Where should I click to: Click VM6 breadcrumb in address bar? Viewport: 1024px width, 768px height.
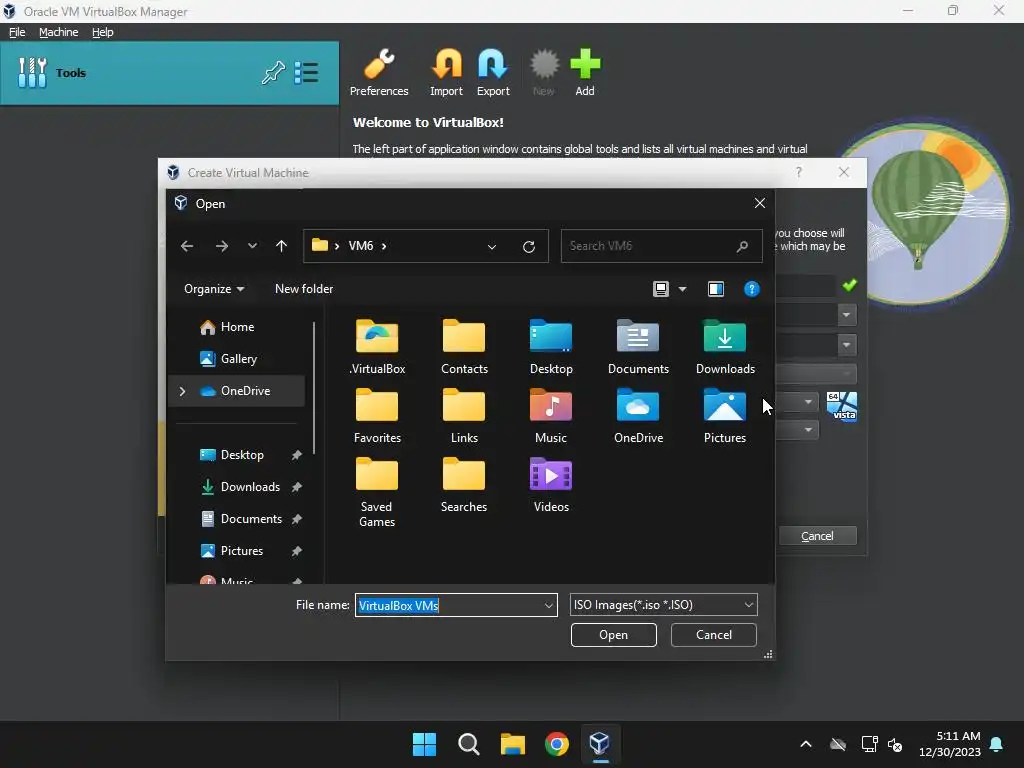pyautogui.click(x=360, y=246)
